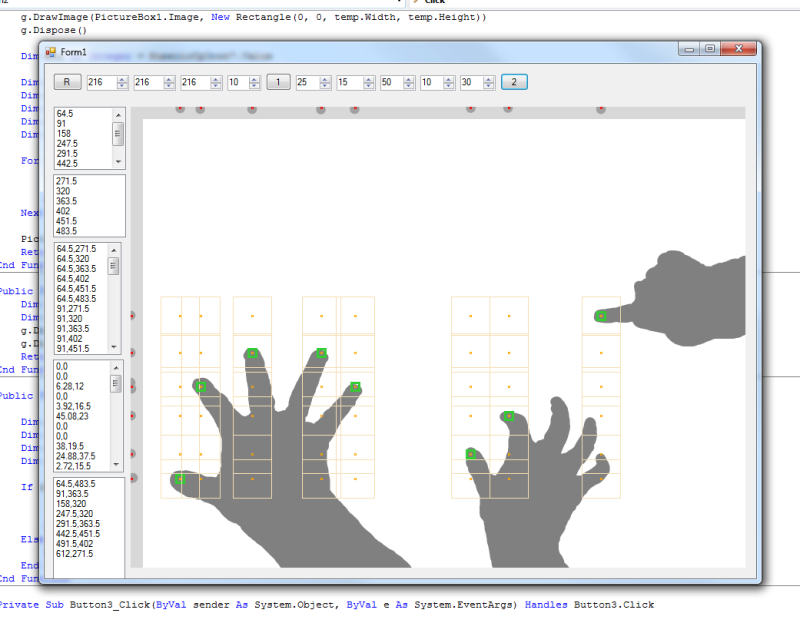Viewport: 800px width, 623px height.
Task: Click the highlighted button labeled 2
Action: 514,82
